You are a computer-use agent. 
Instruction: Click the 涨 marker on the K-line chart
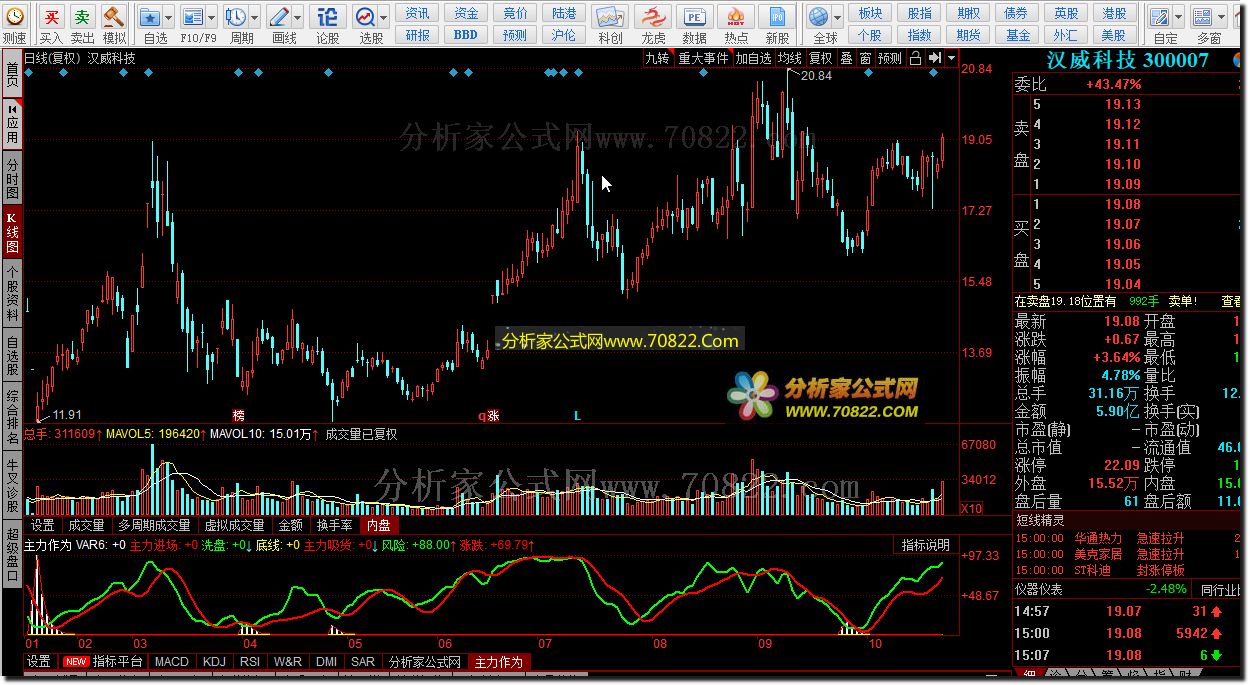tap(493, 415)
